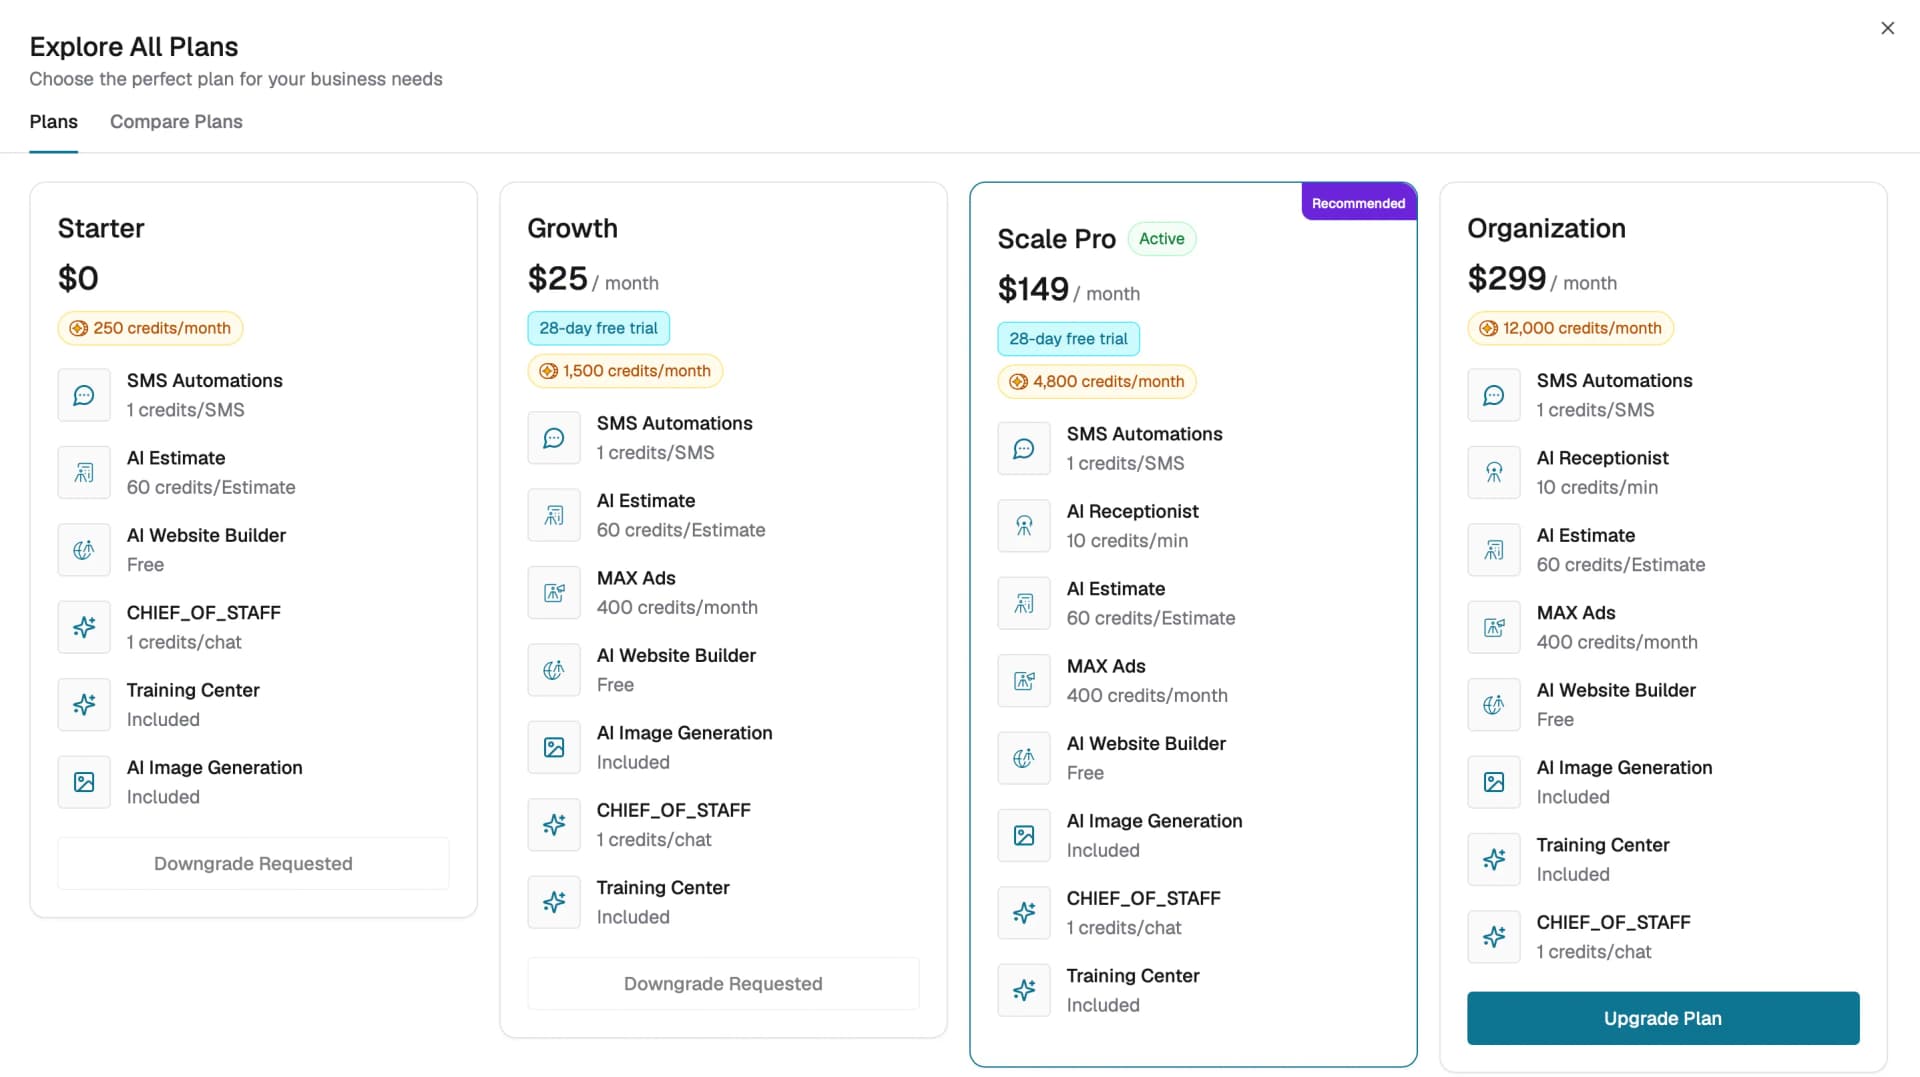This screenshot has width=1920, height=1077.
Task: Click the CHIEF_OF_STAFF sparkle icon in Growth
Action: [x=554, y=825]
